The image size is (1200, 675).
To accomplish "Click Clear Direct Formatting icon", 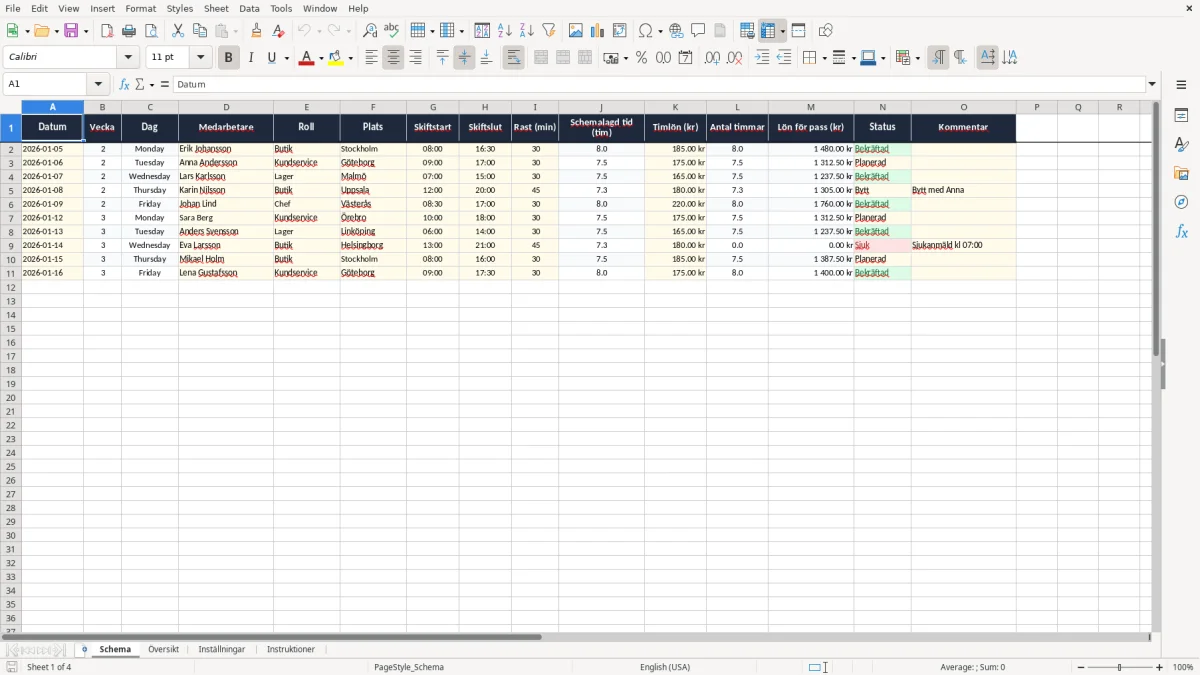I will click(x=279, y=31).
